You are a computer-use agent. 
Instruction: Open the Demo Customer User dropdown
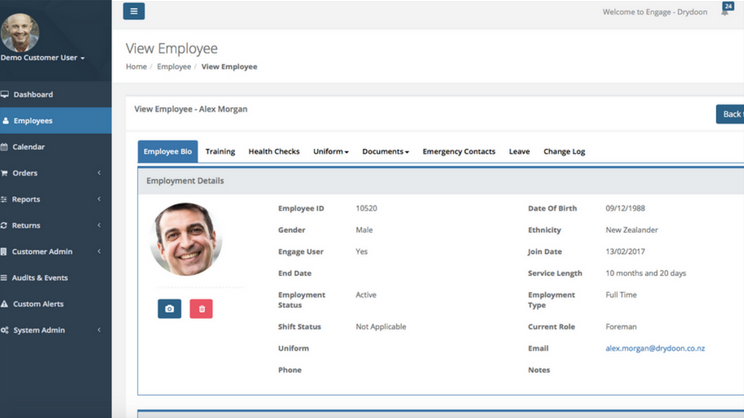click(43, 58)
